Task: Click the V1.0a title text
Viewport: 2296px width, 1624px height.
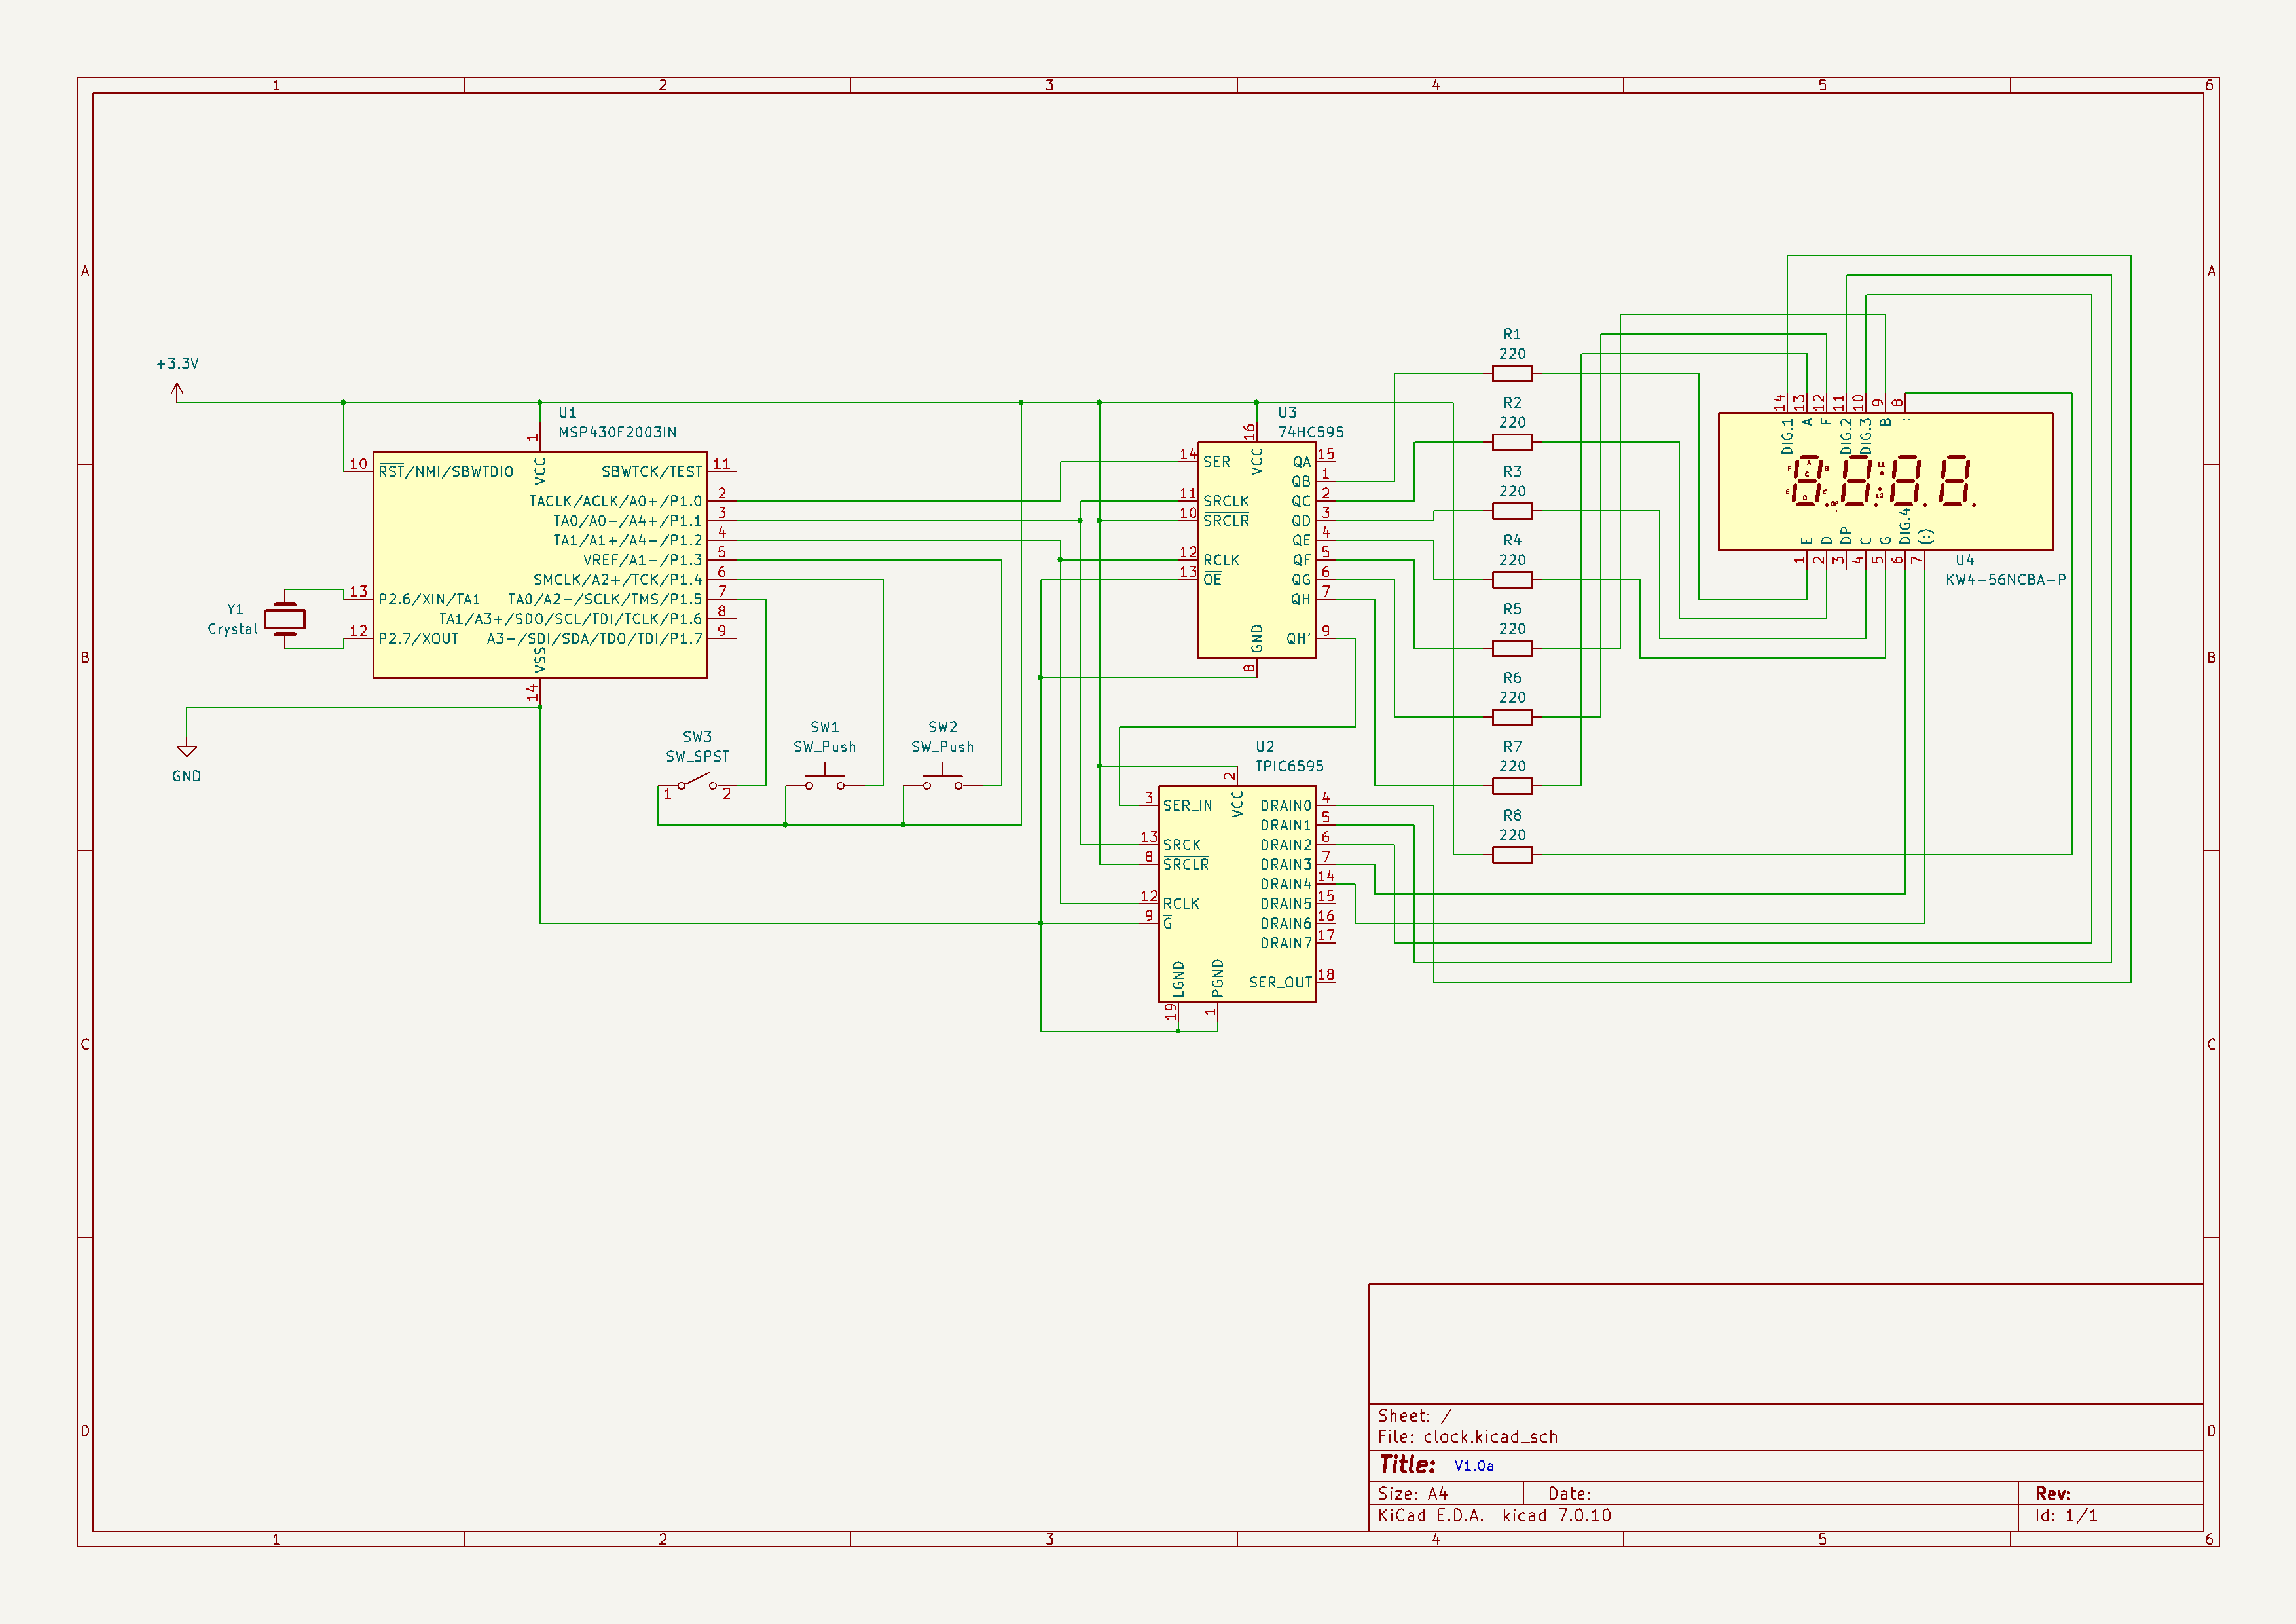Action: click(x=1473, y=1466)
